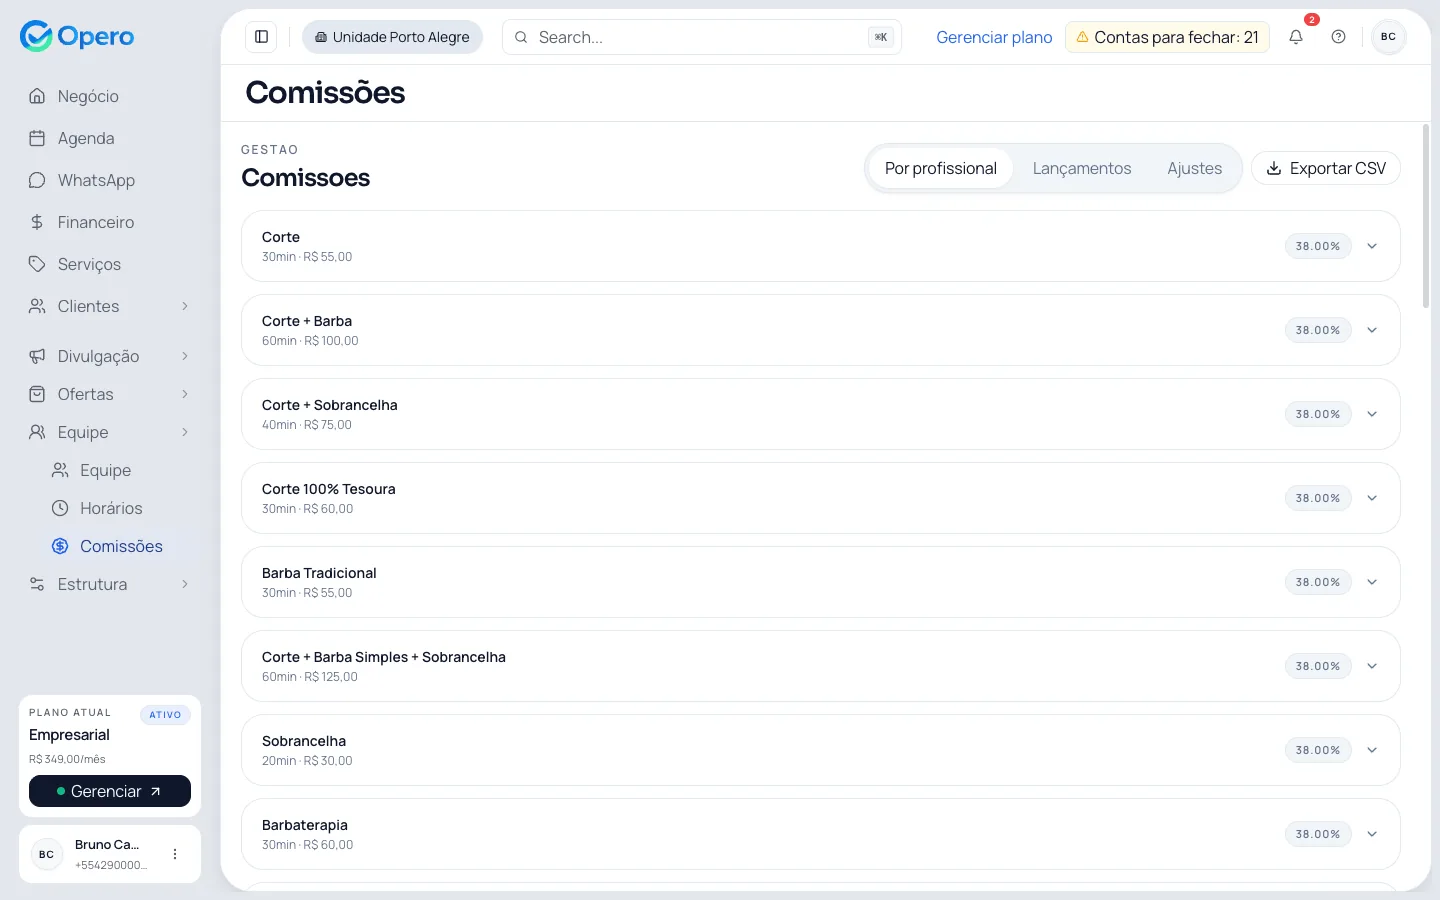This screenshot has width=1440, height=900.
Task: Expand the Ofertas submenu chevron
Action: [x=185, y=394]
